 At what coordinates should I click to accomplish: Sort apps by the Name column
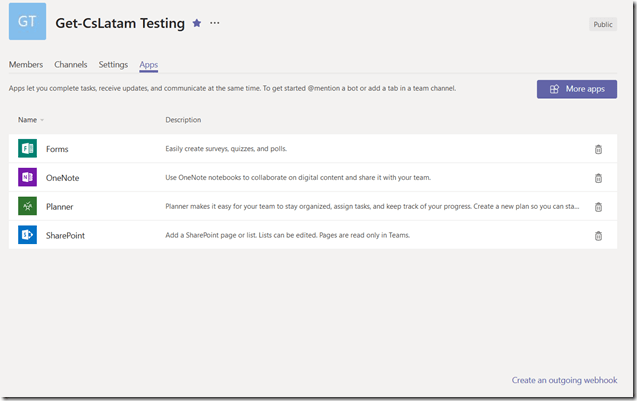pyautogui.click(x=30, y=120)
